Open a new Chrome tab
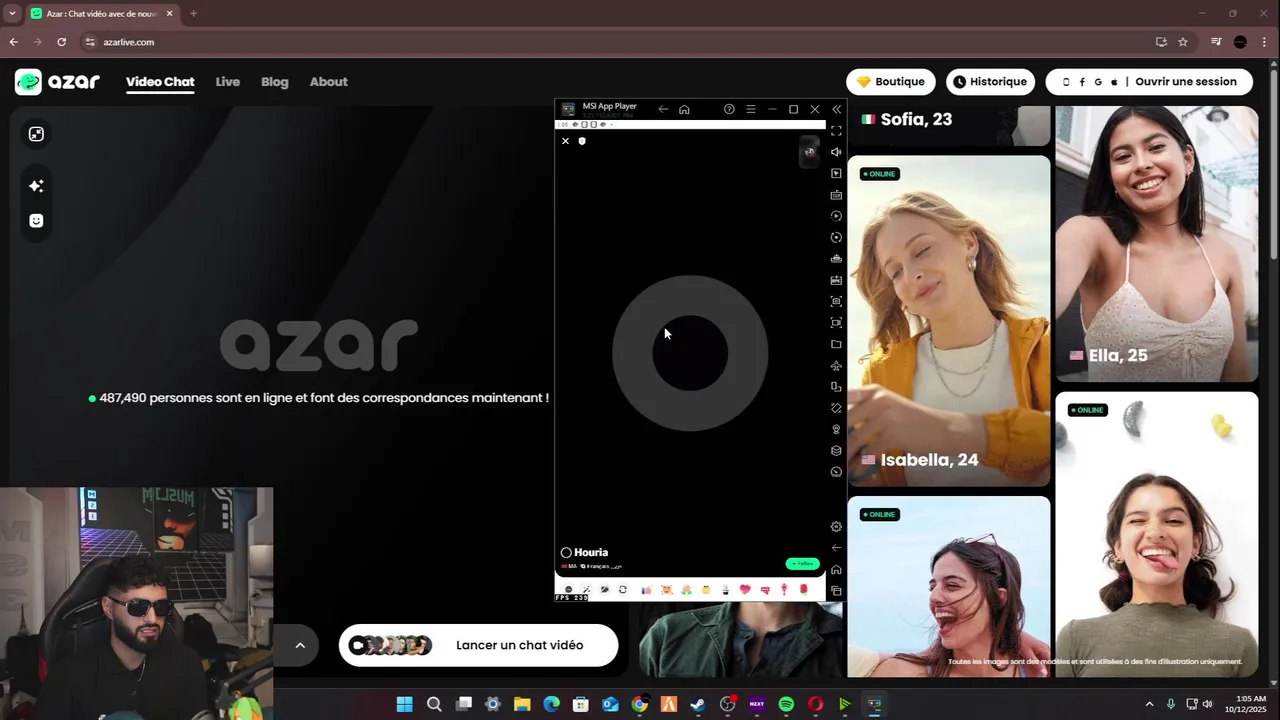Image resolution: width=1280 pixels, height=720 pixels. pyautogui.click(x=193, y=14)
